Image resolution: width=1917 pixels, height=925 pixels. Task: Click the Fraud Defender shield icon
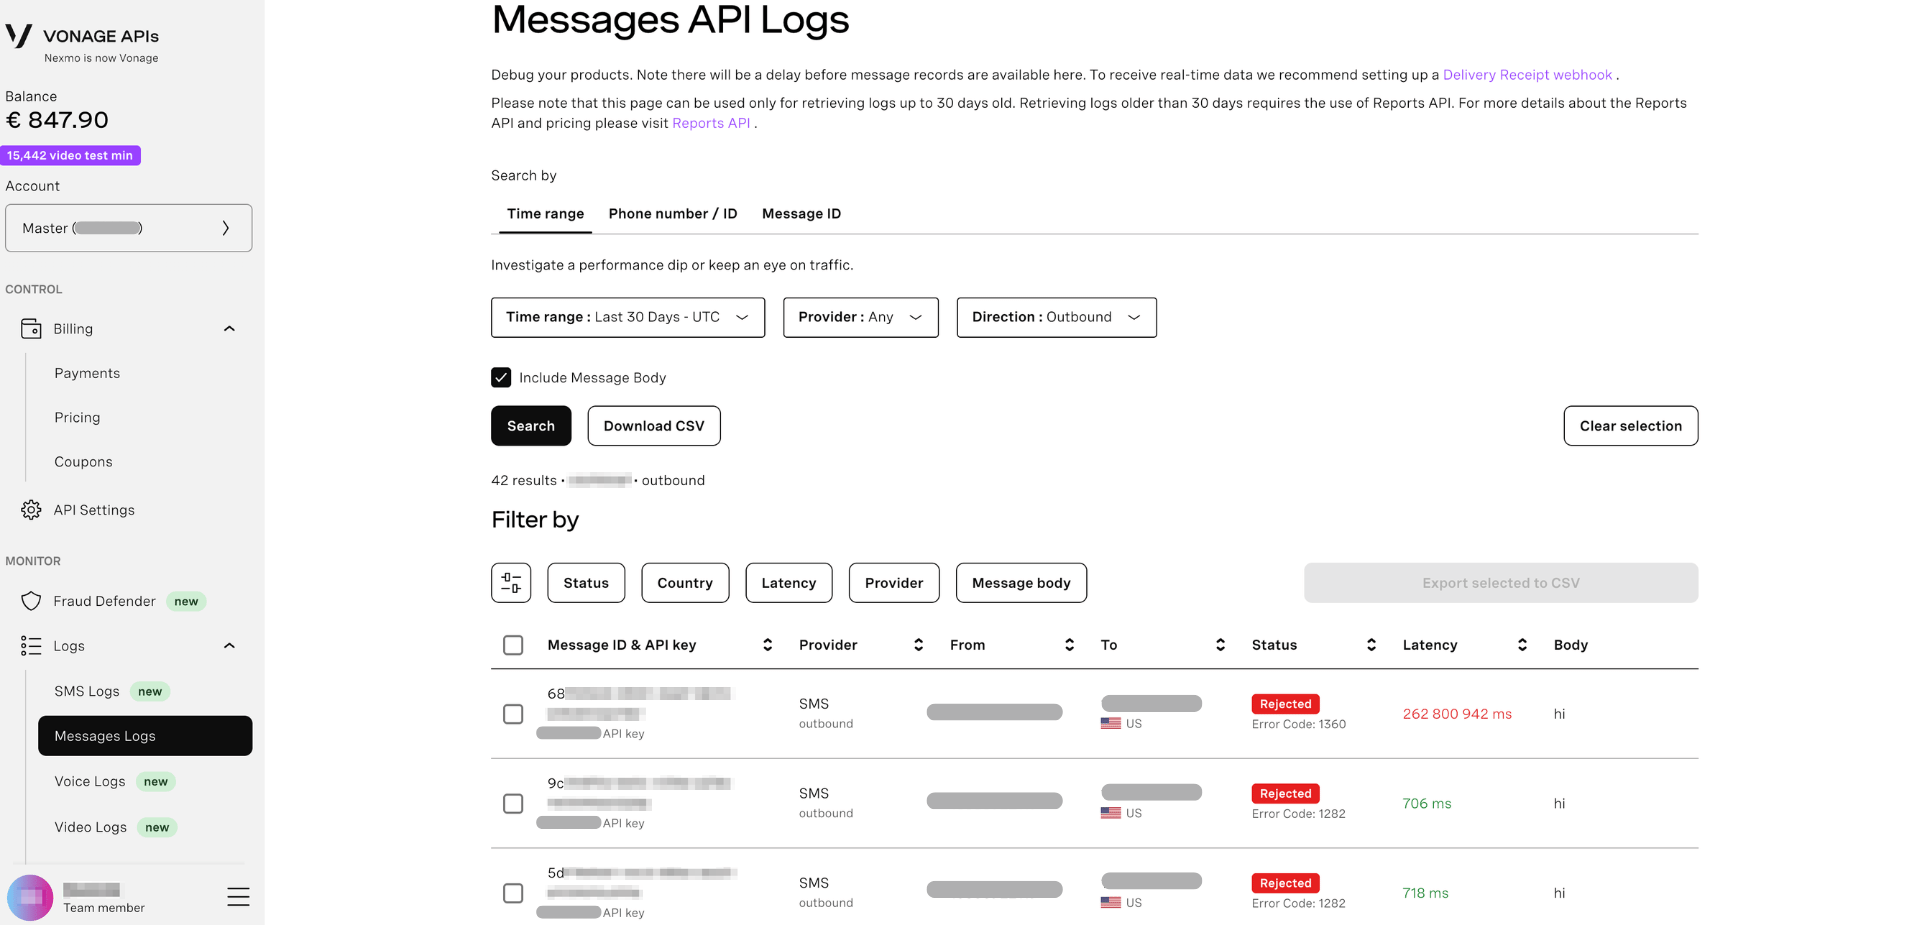(x=31, y=601)
